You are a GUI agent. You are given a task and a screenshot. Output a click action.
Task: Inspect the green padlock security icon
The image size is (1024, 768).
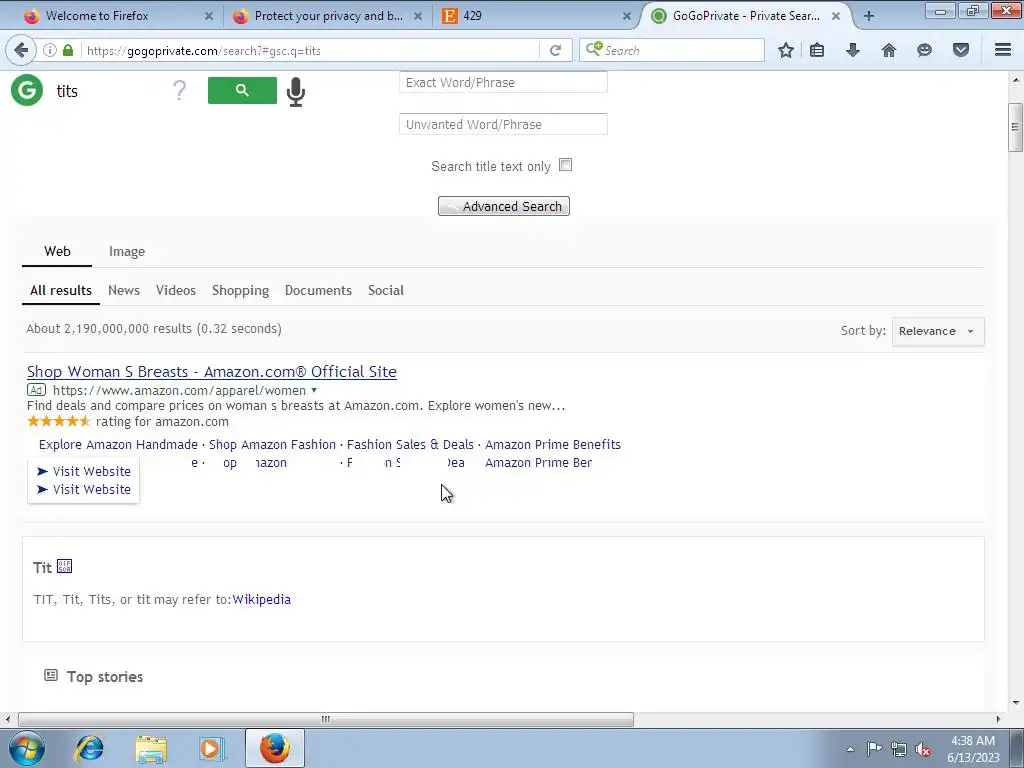tap(68, 50)
